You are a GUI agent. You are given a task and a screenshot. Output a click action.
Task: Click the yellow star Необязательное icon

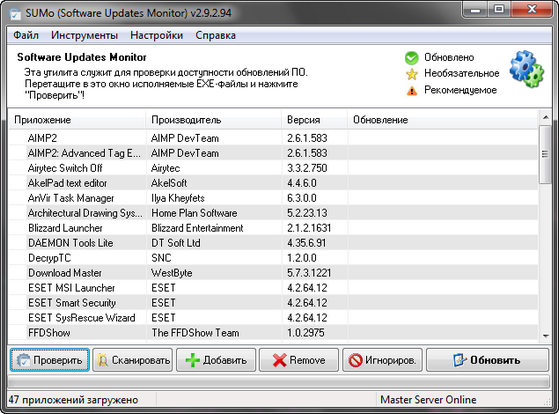[x=411, y=74]
